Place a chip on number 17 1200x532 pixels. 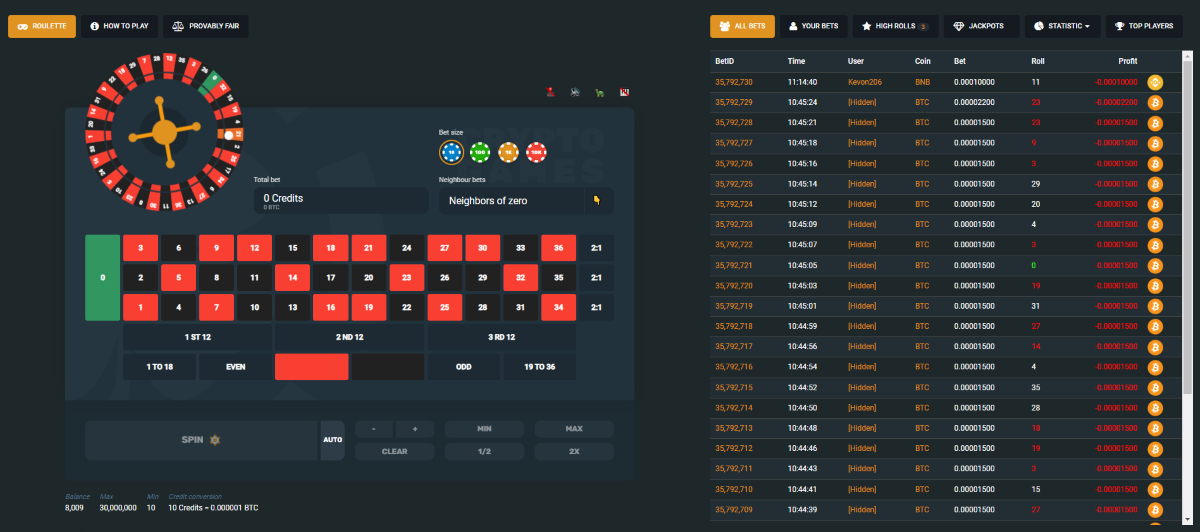point(331,278)
